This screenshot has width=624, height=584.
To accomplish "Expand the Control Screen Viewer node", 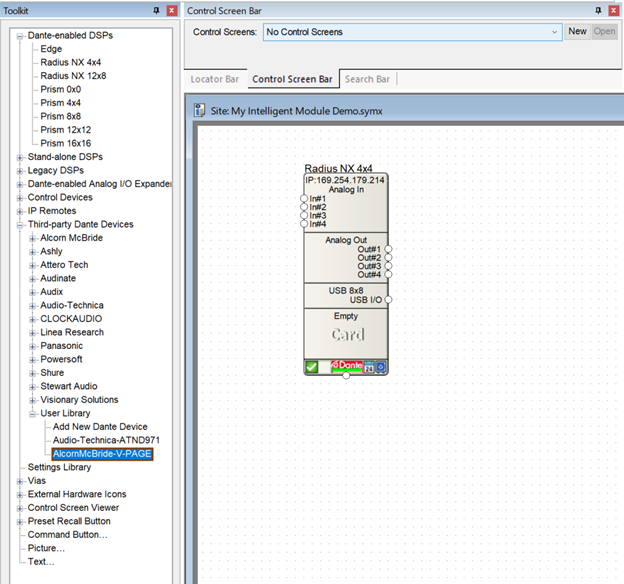I will coord(20,508).
